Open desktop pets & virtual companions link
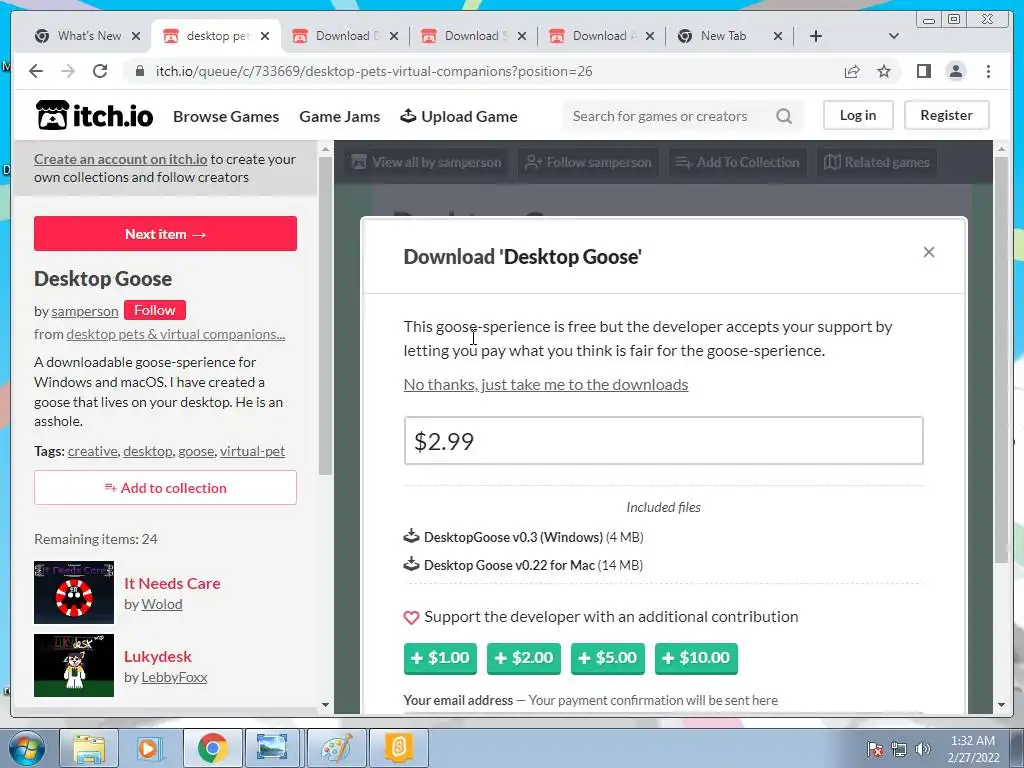Image resolution: width=1024 pixels, height=768 pixels. click(176, 334)
